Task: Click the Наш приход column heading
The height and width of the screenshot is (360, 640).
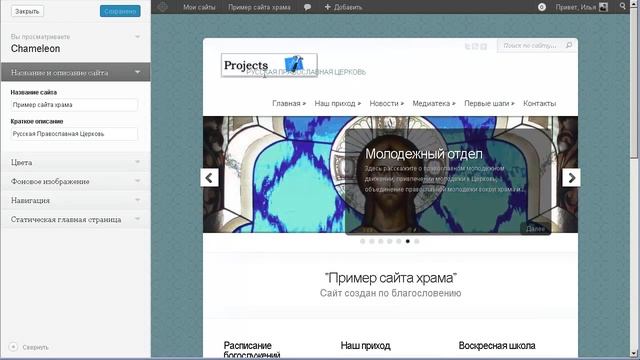Action: [365, 346]
